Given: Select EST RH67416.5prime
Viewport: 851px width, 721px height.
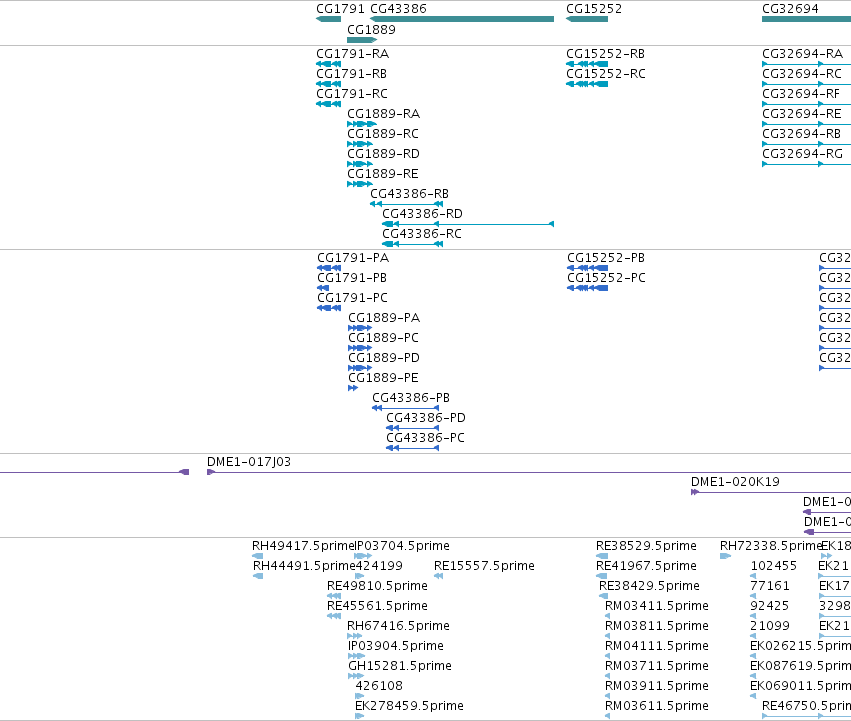Looking at the screenshot, I should tap(354, 636).
